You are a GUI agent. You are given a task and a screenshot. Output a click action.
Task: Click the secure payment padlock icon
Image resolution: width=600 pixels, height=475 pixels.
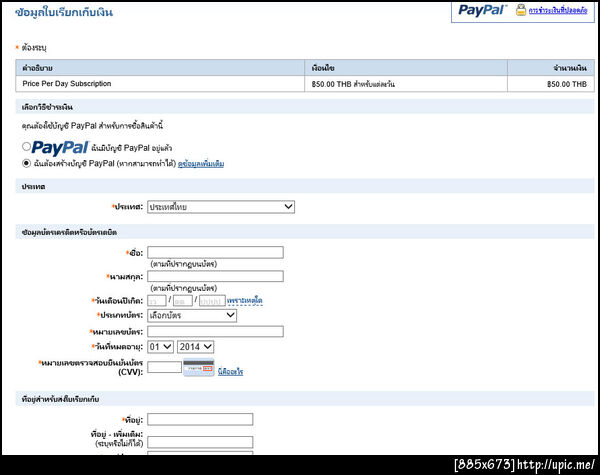point(520,10)
